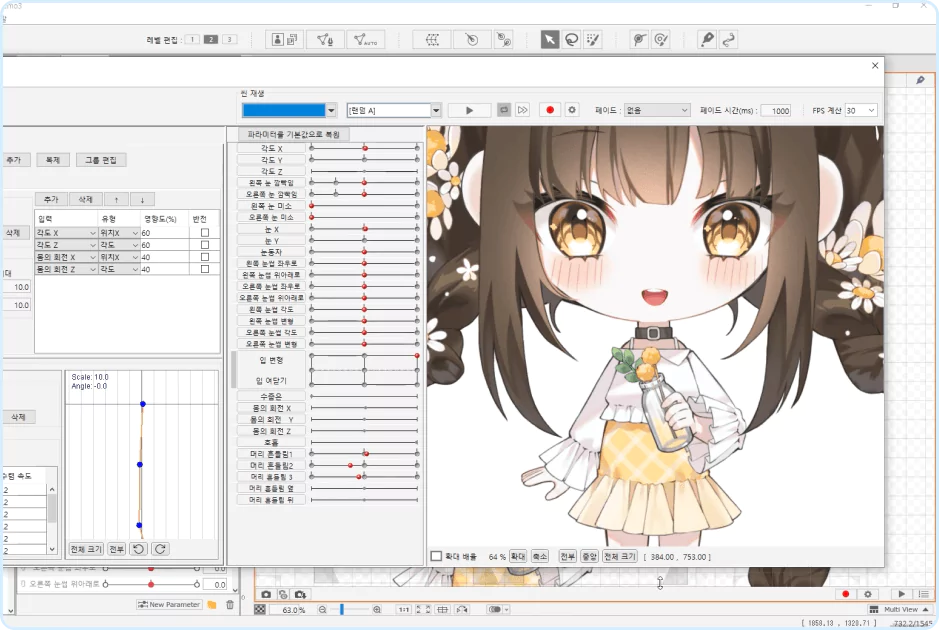This screenshot has width=939, height=630.
Task: Open the 몸의 회전 X input dropdown
Action: tap(66, 257)
